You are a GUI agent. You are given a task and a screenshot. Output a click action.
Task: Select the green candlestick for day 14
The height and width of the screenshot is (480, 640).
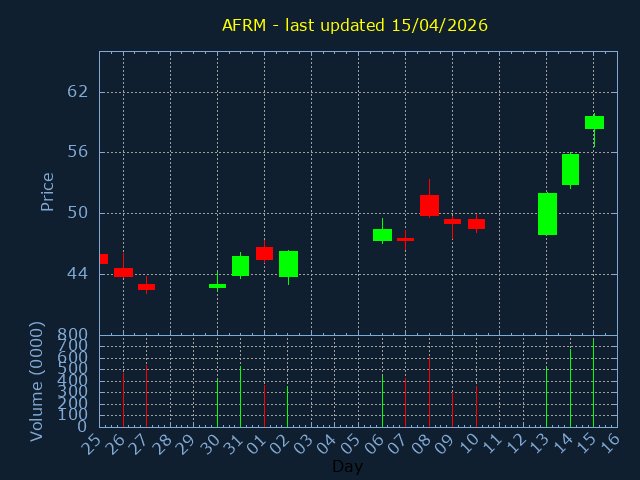tap(570, 169)
